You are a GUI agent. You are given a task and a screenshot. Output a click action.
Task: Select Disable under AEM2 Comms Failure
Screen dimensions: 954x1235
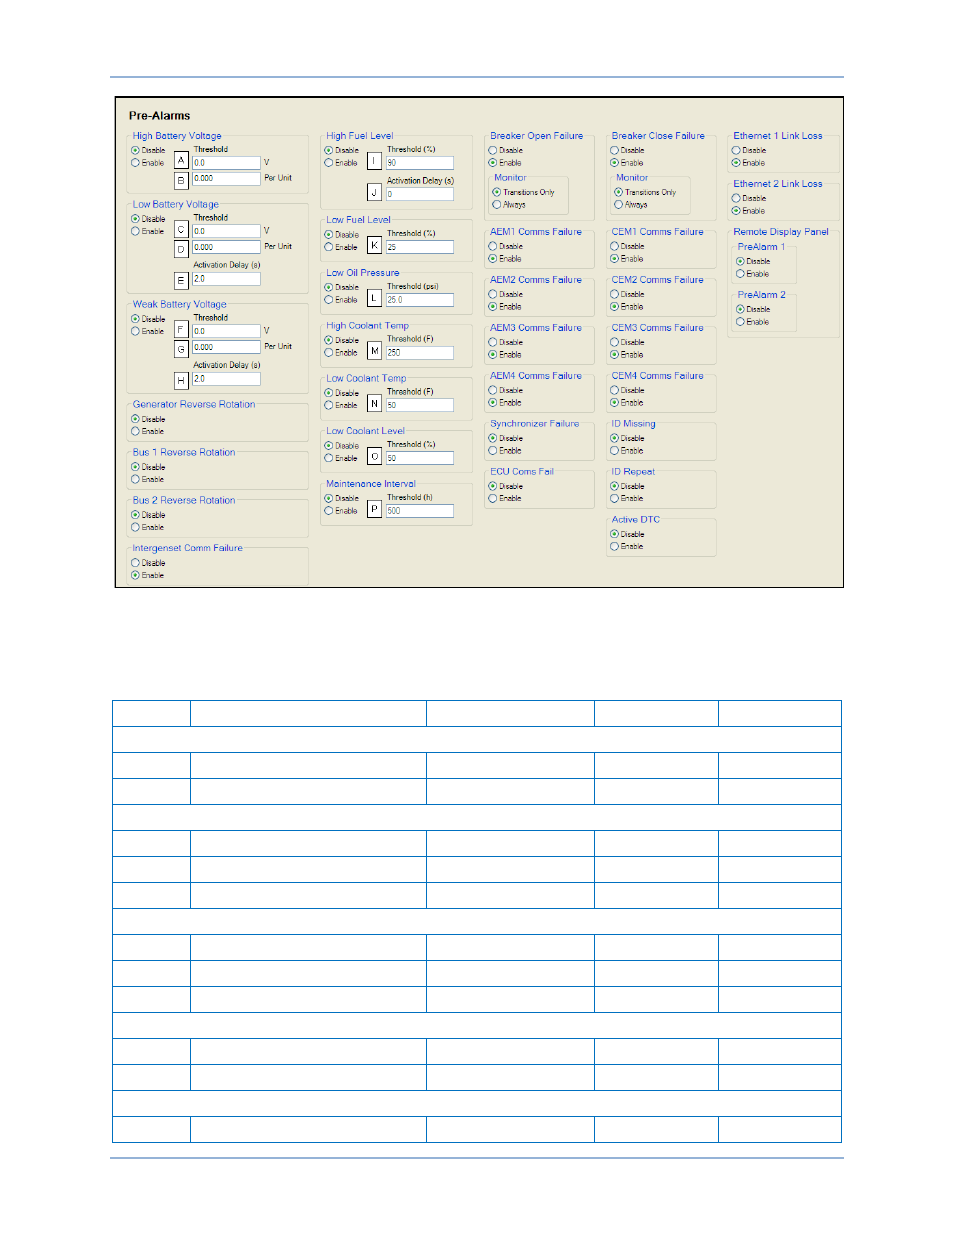click(492, 294)
